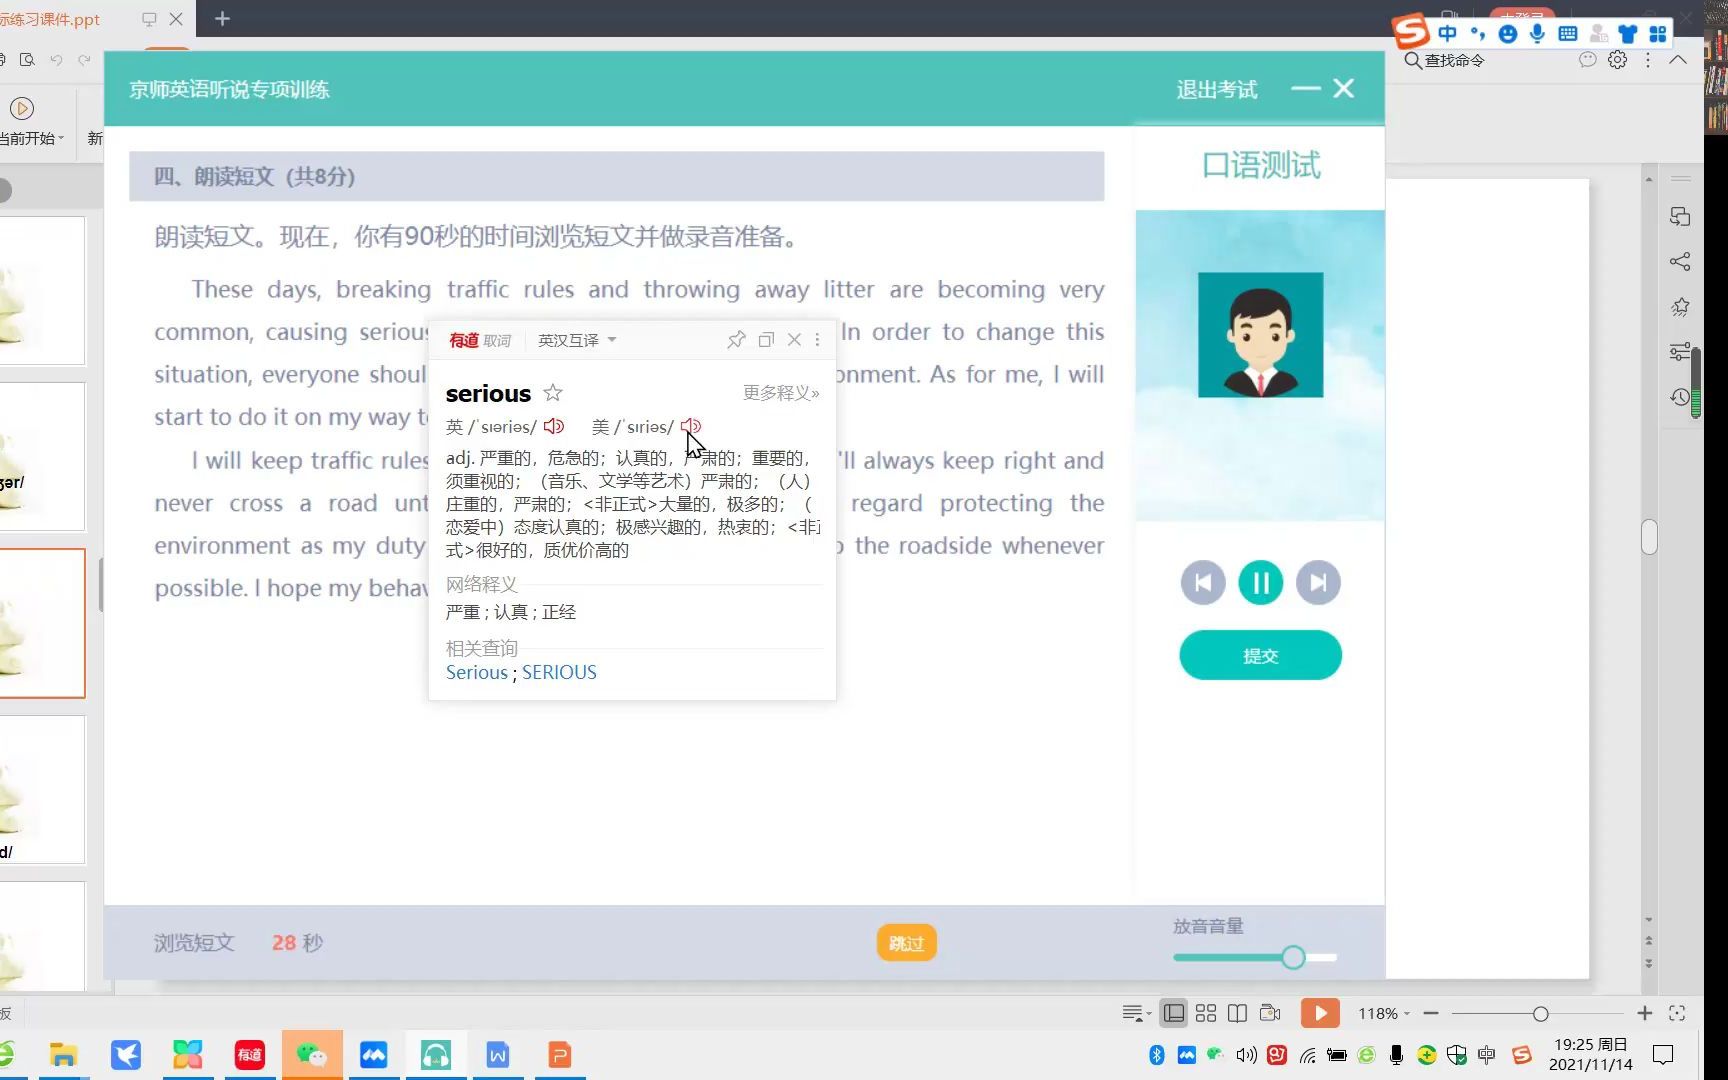Open WPS Writer from taskbar
1728x1080 pixels.
click(x=497, y=1055)
